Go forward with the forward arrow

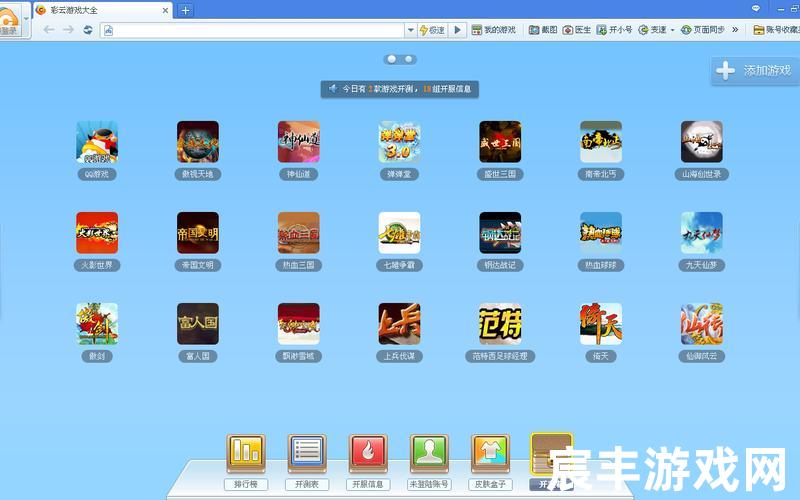click(68, 30)
